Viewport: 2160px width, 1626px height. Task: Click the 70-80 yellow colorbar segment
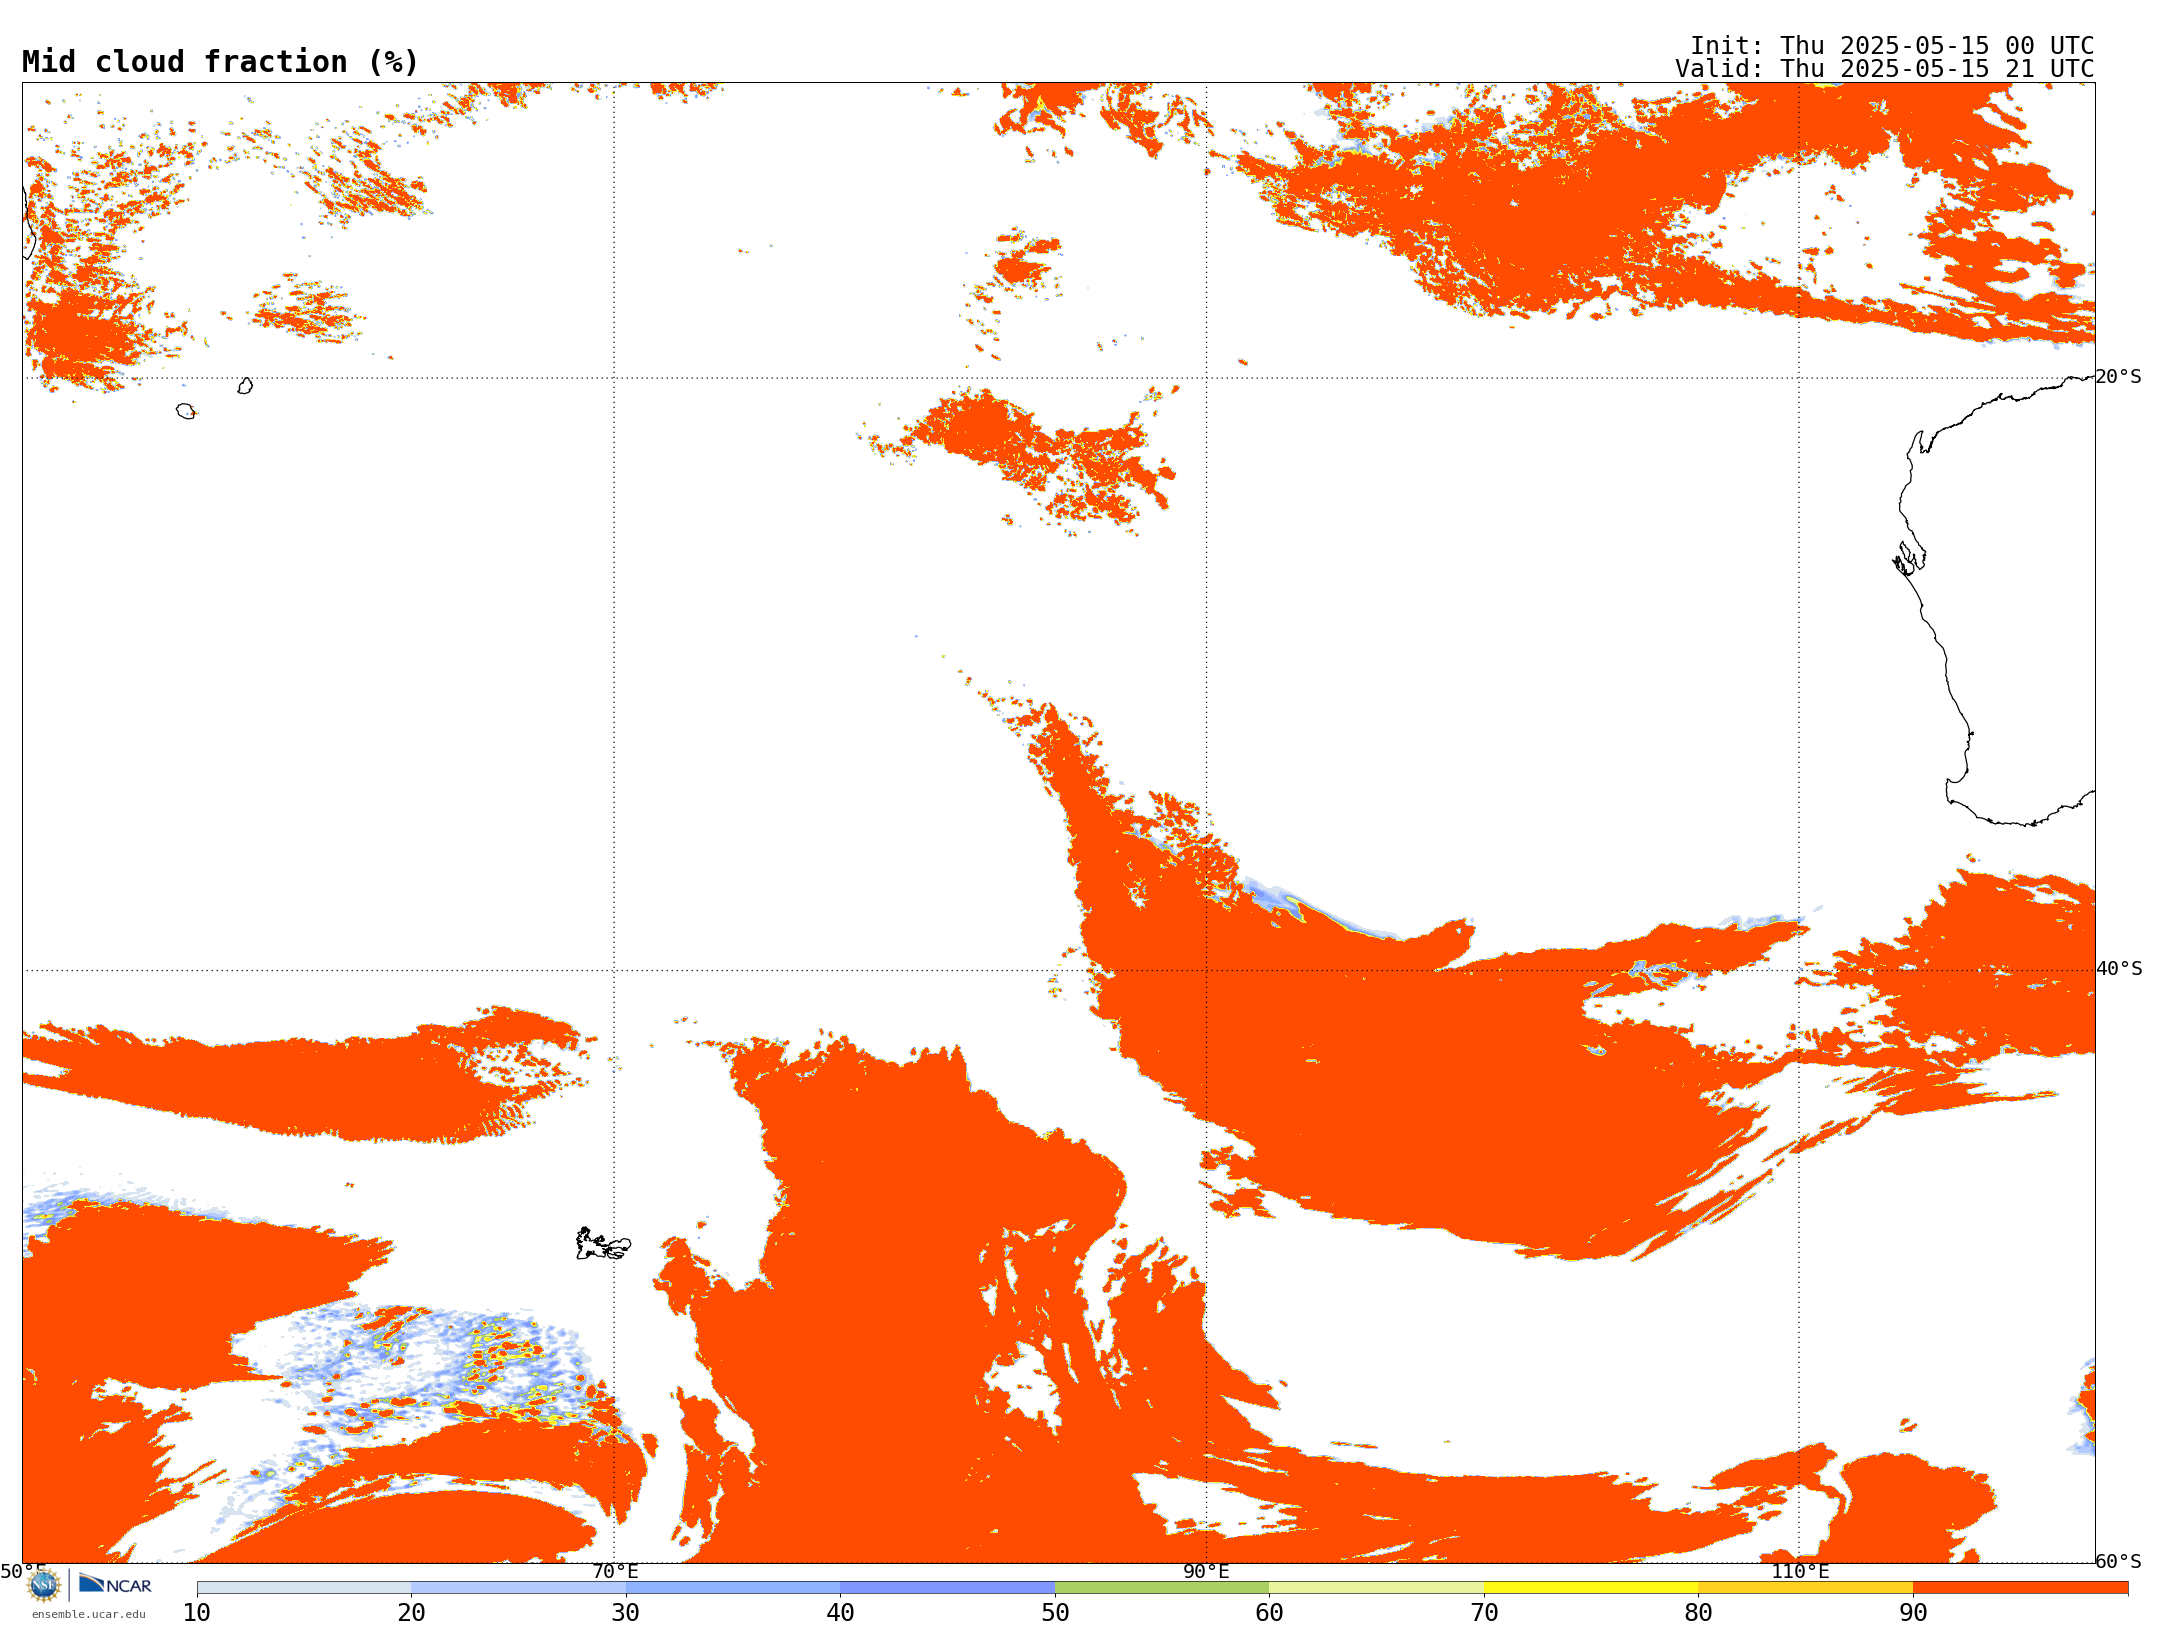1591,1588
